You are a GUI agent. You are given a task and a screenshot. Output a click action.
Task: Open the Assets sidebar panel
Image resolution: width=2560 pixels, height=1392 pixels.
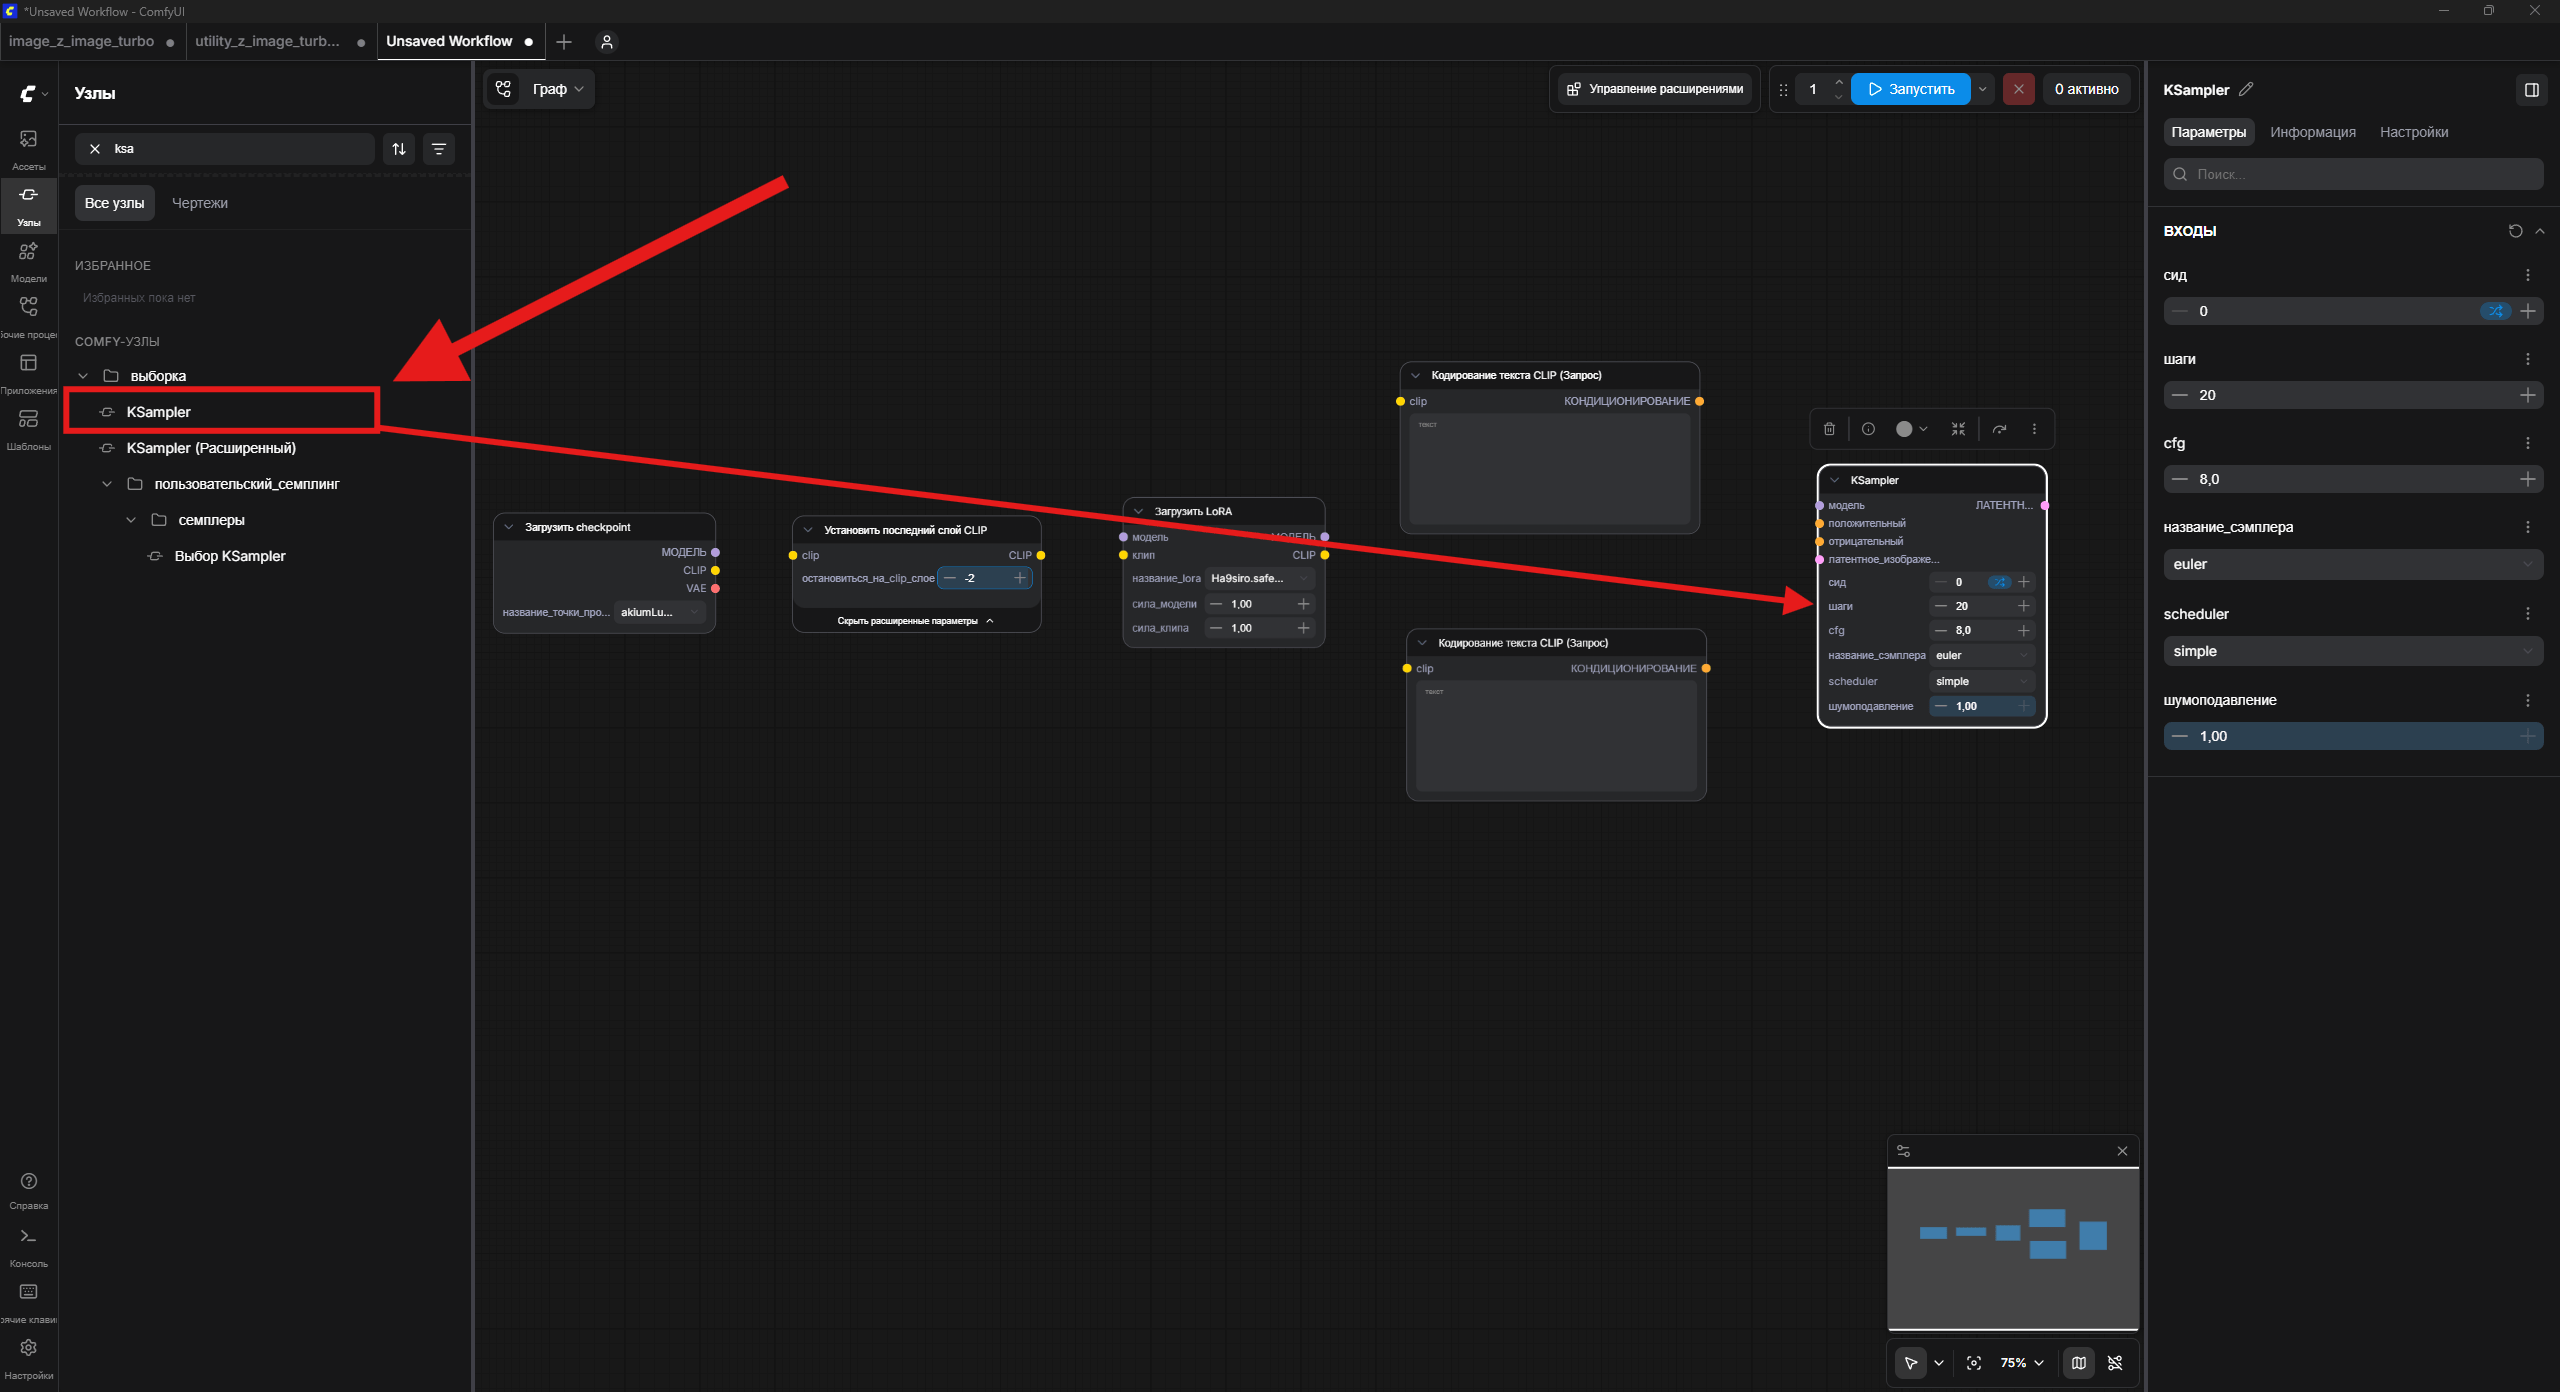[x=29, y=148]
